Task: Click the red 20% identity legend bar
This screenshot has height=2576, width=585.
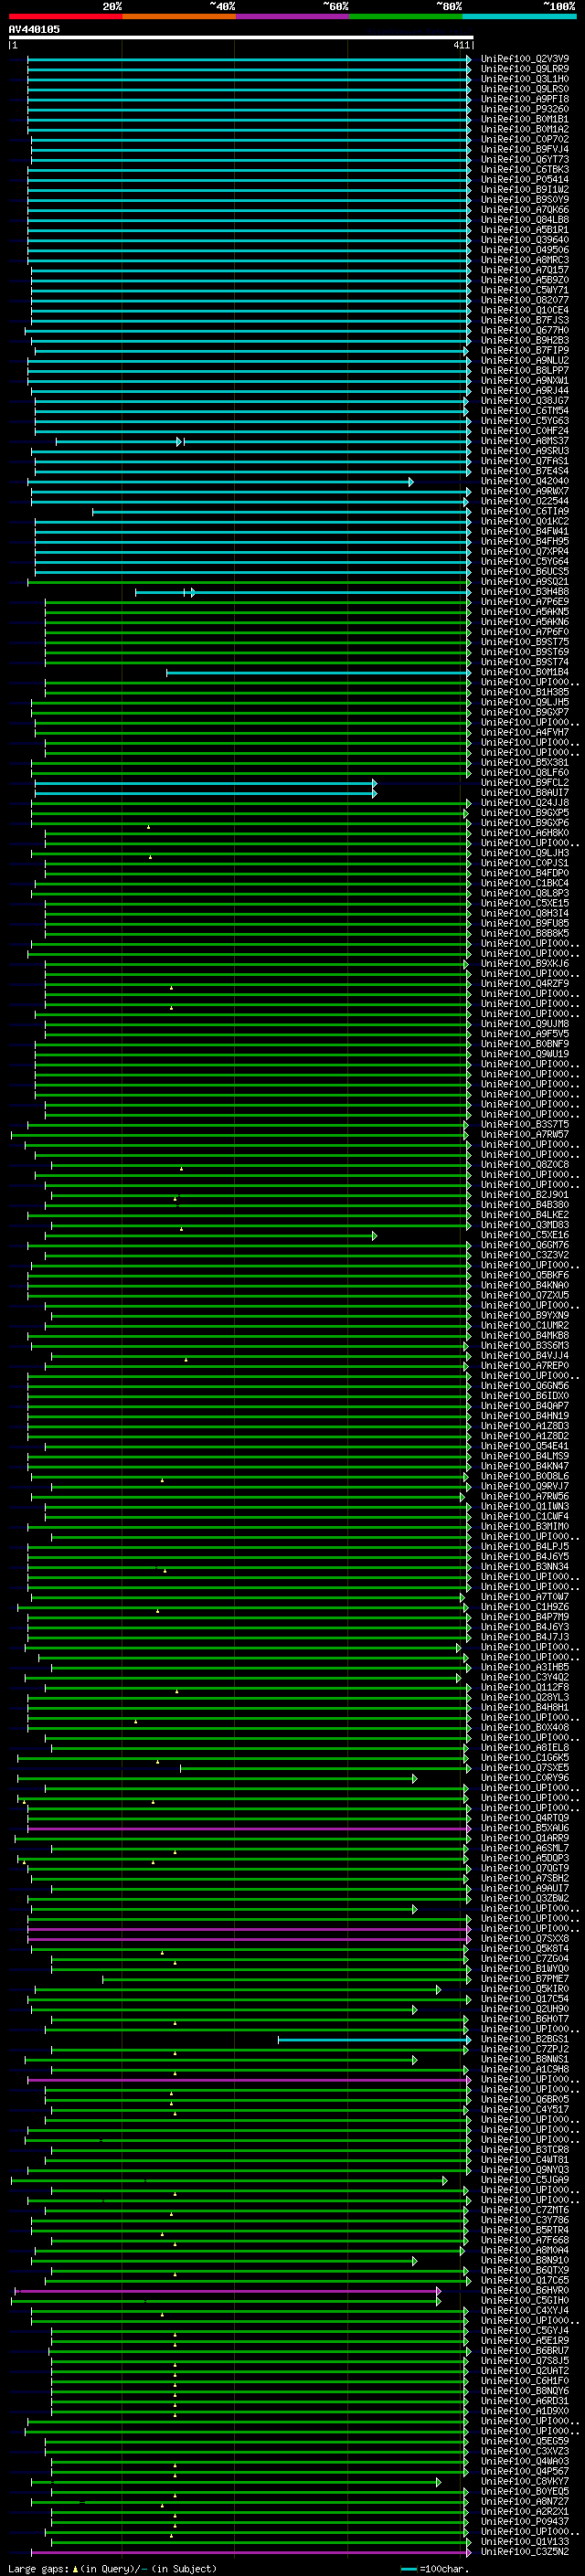Action: tap(65, 16)
